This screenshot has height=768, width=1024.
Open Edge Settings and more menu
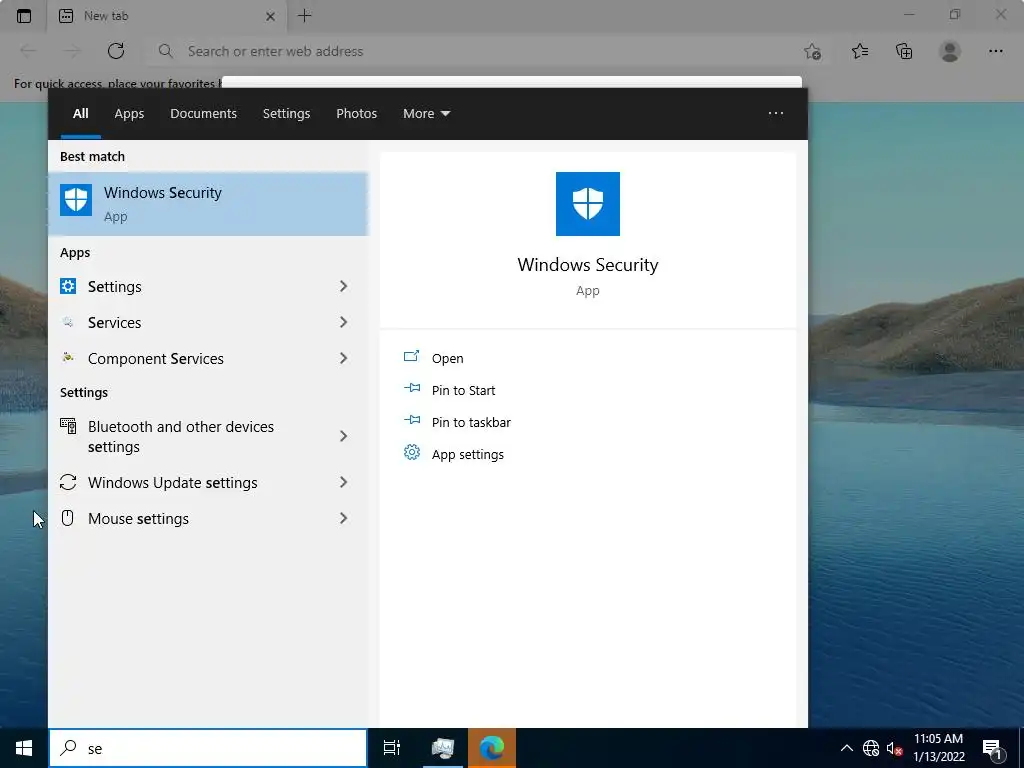tap(995, 51)
